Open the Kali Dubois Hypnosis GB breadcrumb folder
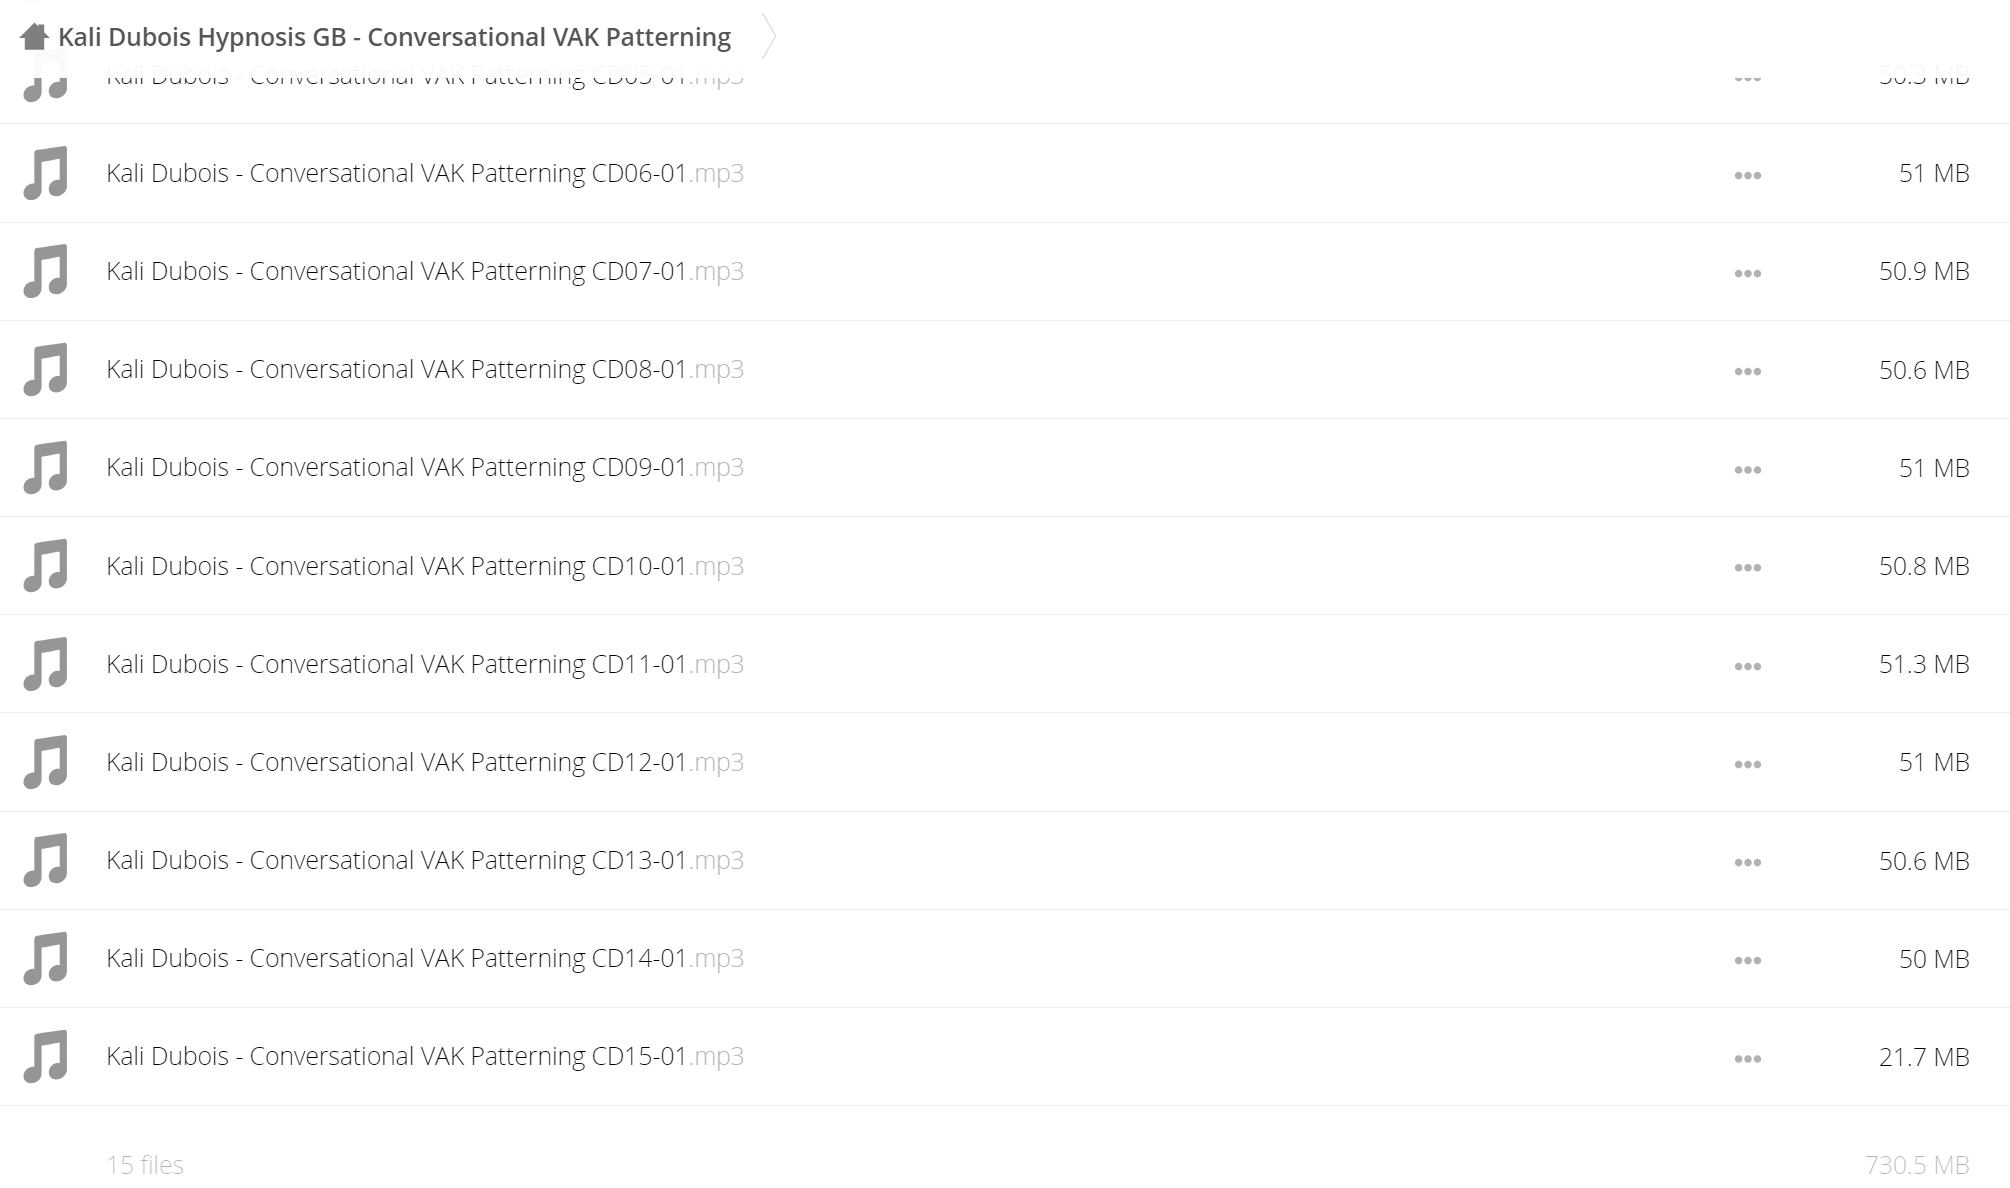Screen dimensions: 2010x1188 pyautogui.click(x=395, y=37)
